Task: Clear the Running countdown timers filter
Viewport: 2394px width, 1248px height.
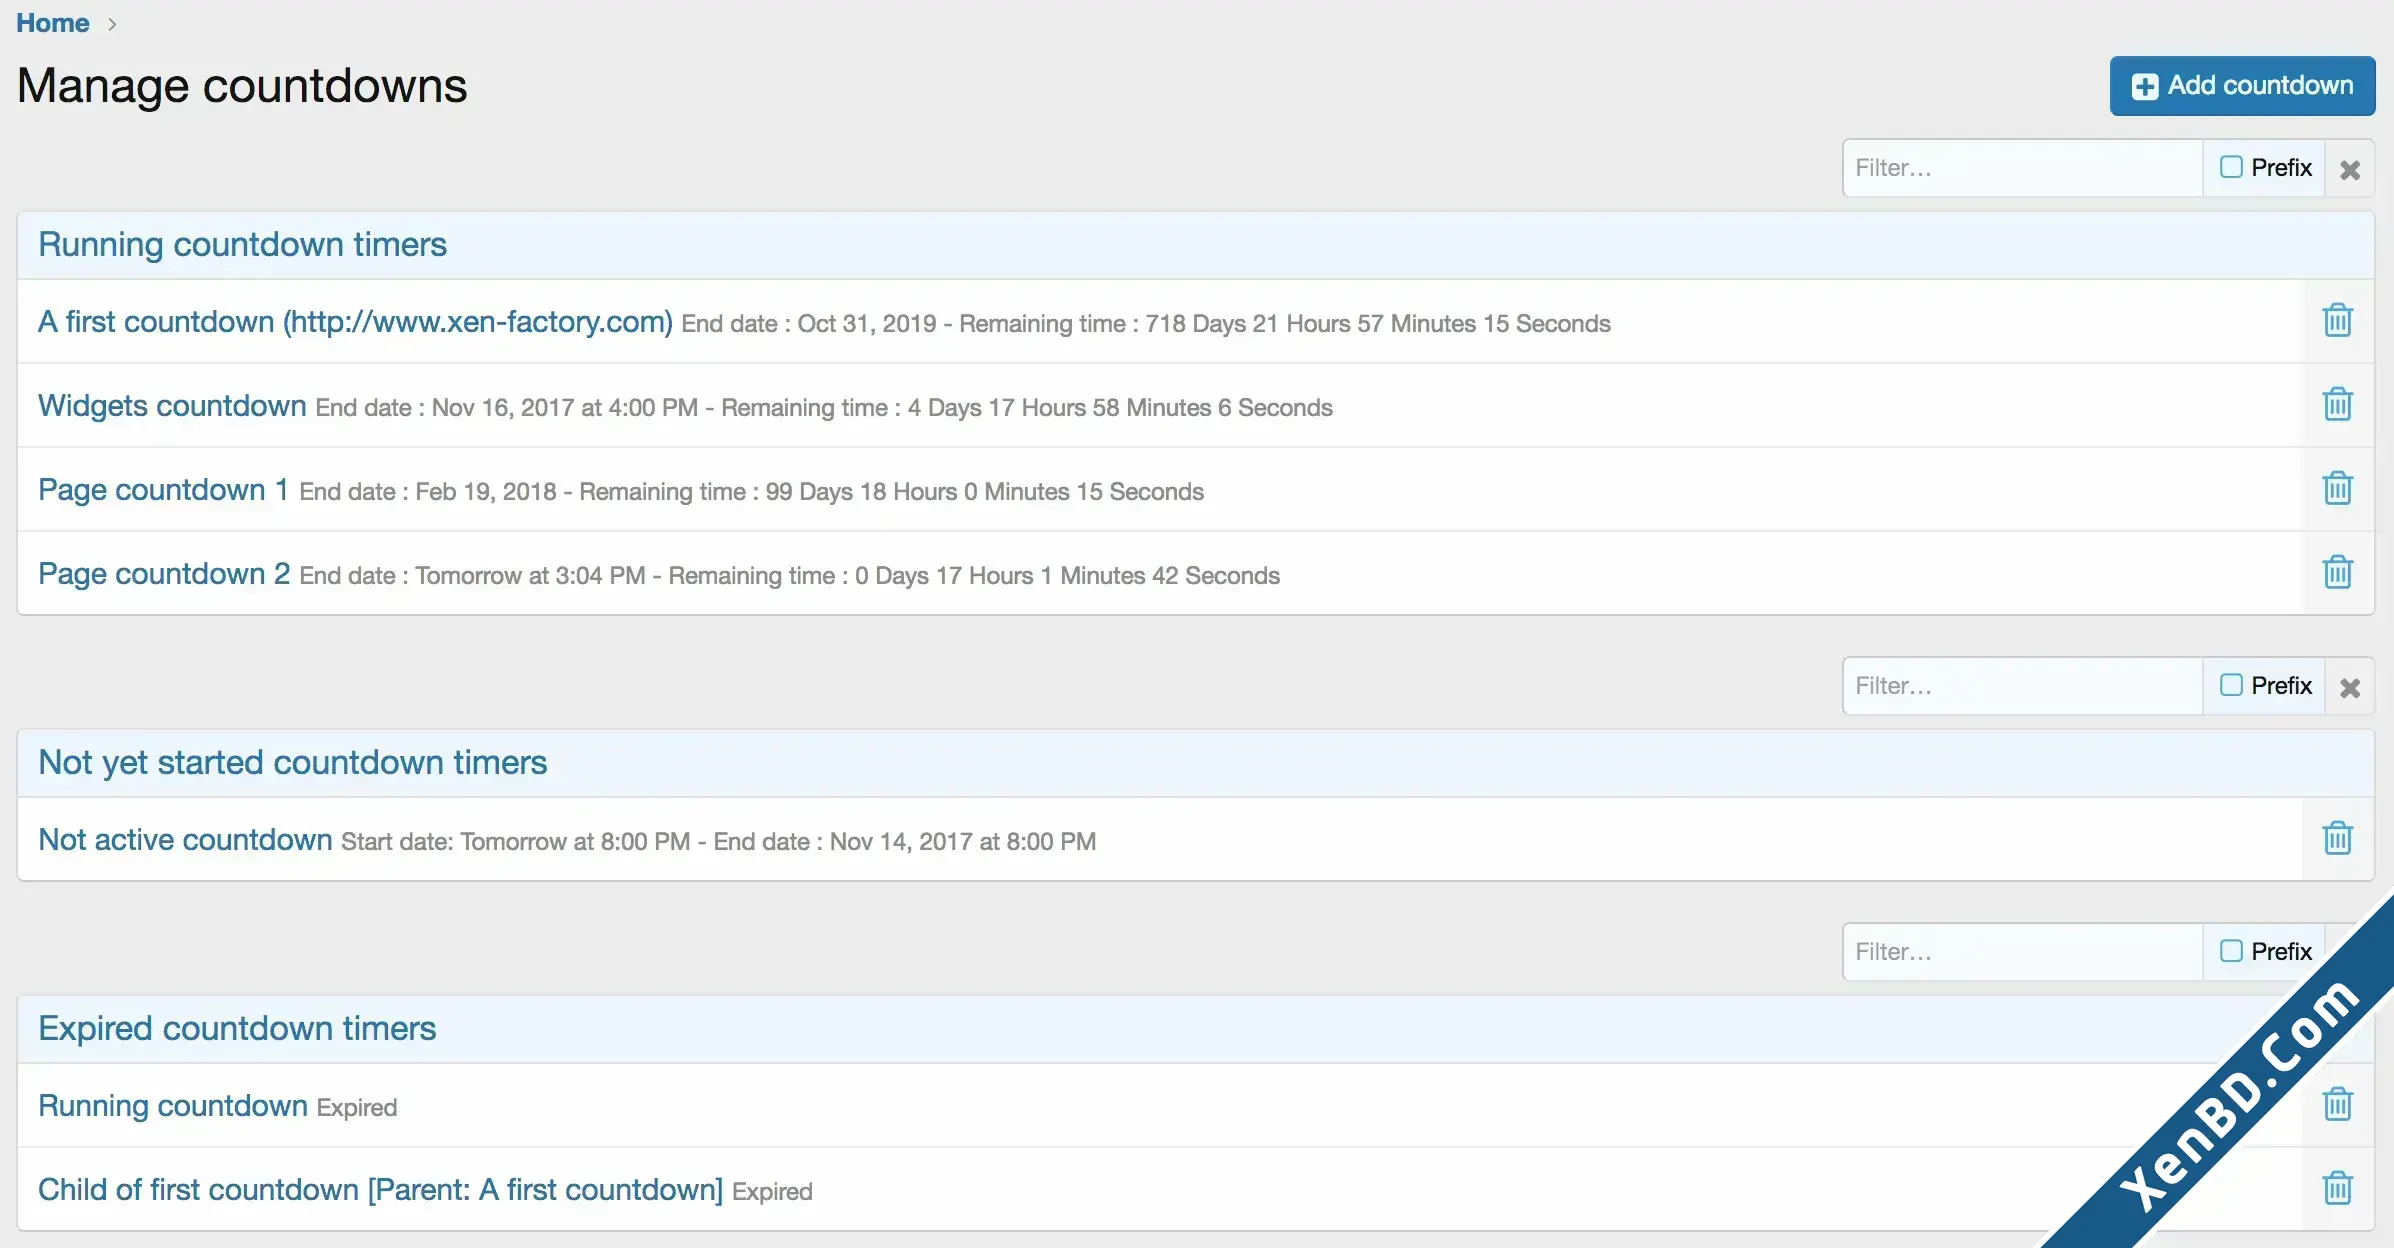Action: 2350,169
